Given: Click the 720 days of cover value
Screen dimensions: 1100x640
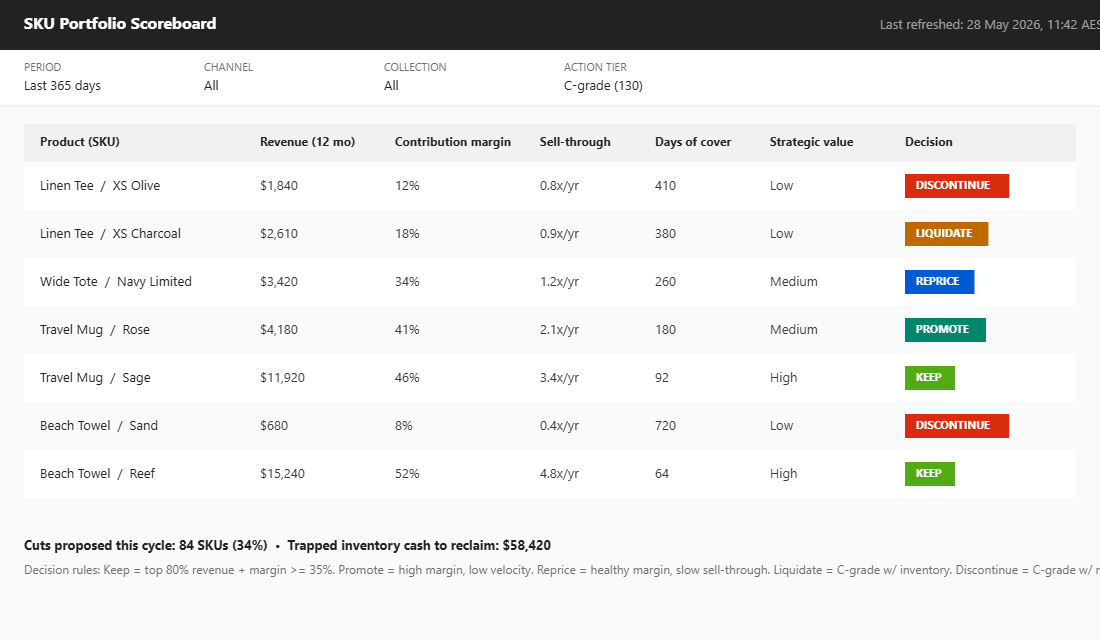Looking at the screenshot, I should [x=665, y=426].
